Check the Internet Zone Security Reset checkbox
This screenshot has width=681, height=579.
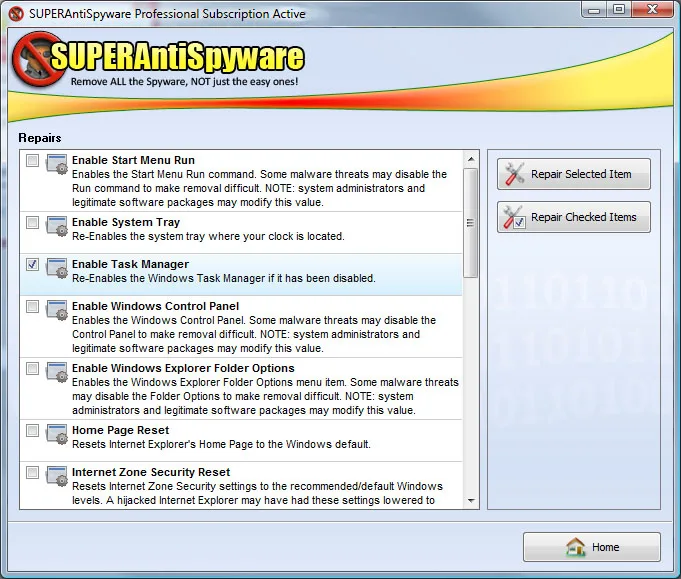(x=32, y=472)
